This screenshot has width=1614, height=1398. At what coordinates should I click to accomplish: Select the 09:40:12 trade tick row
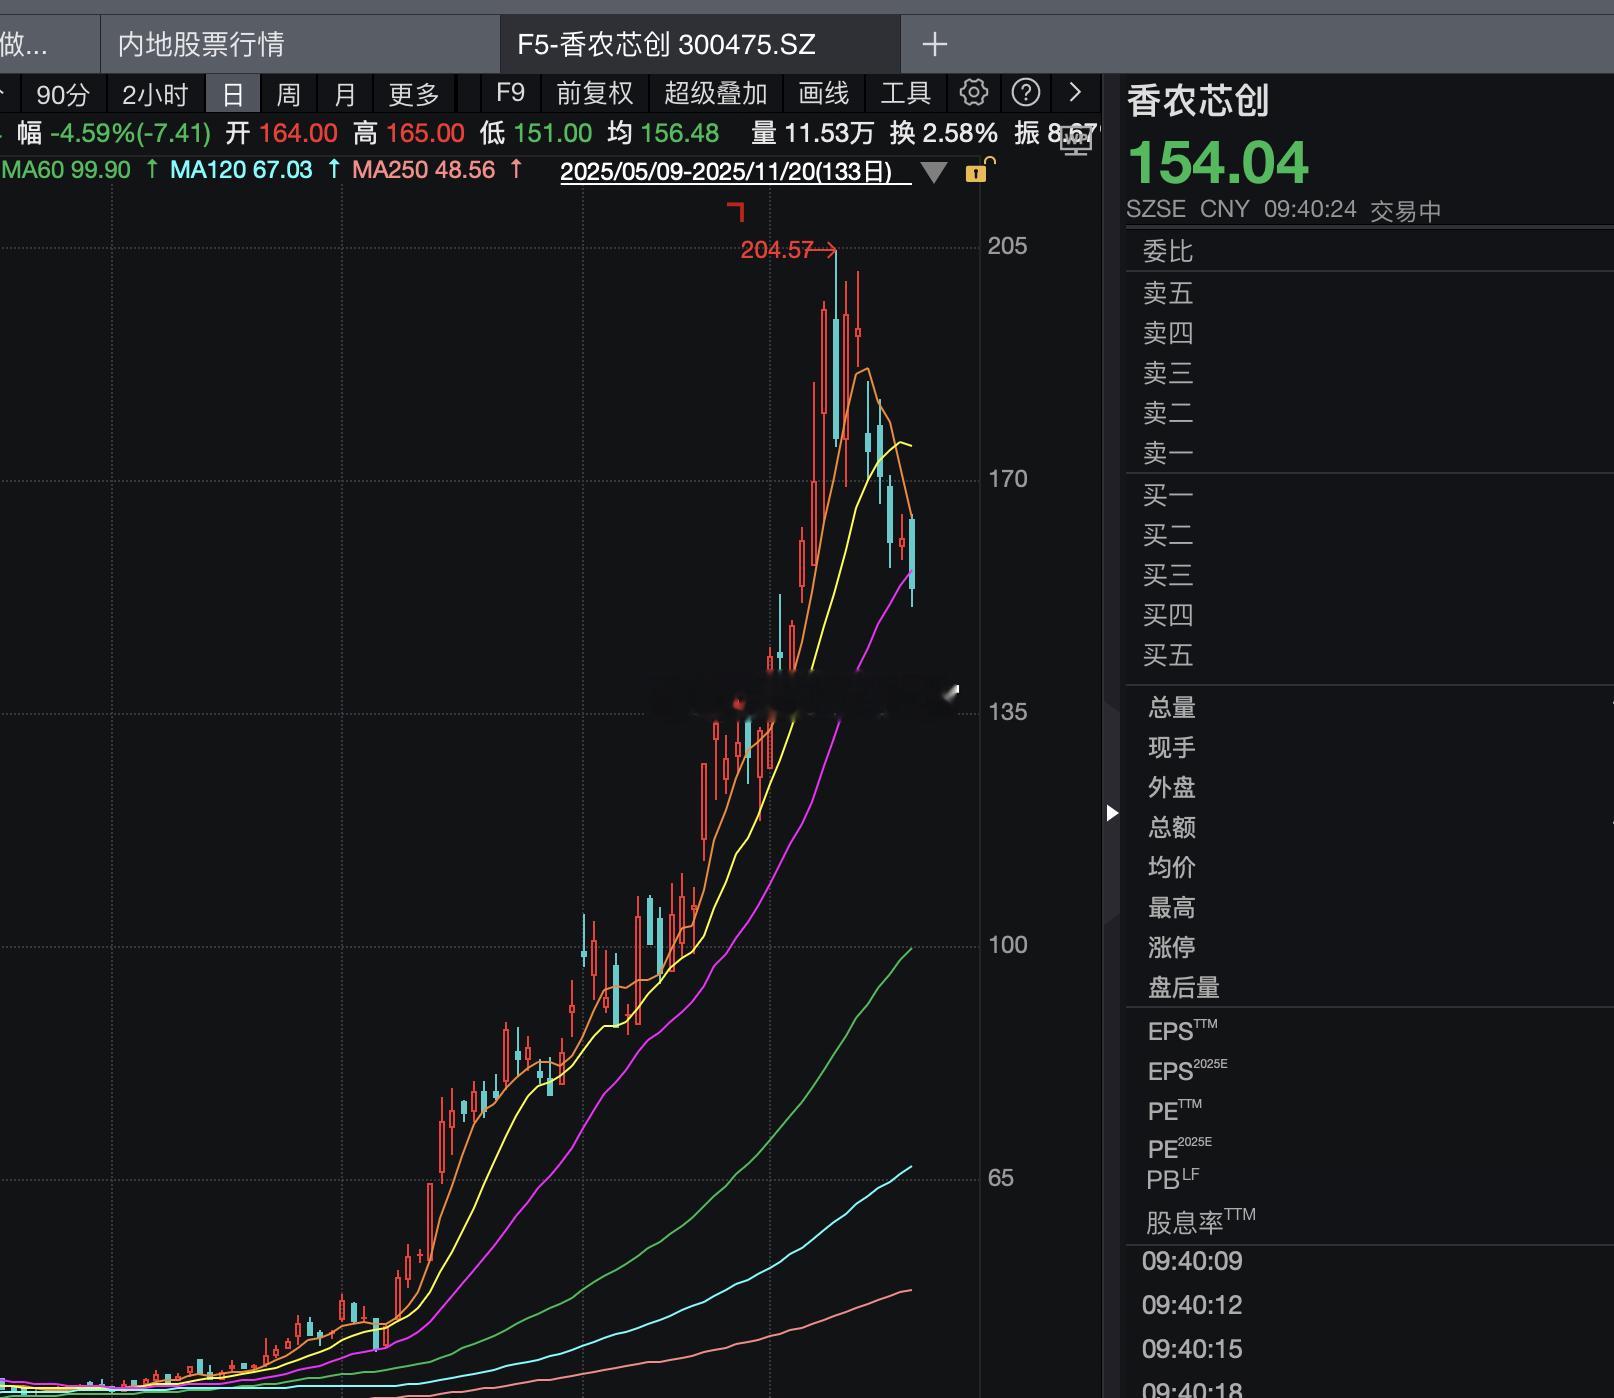(x=1370, y=1305)
